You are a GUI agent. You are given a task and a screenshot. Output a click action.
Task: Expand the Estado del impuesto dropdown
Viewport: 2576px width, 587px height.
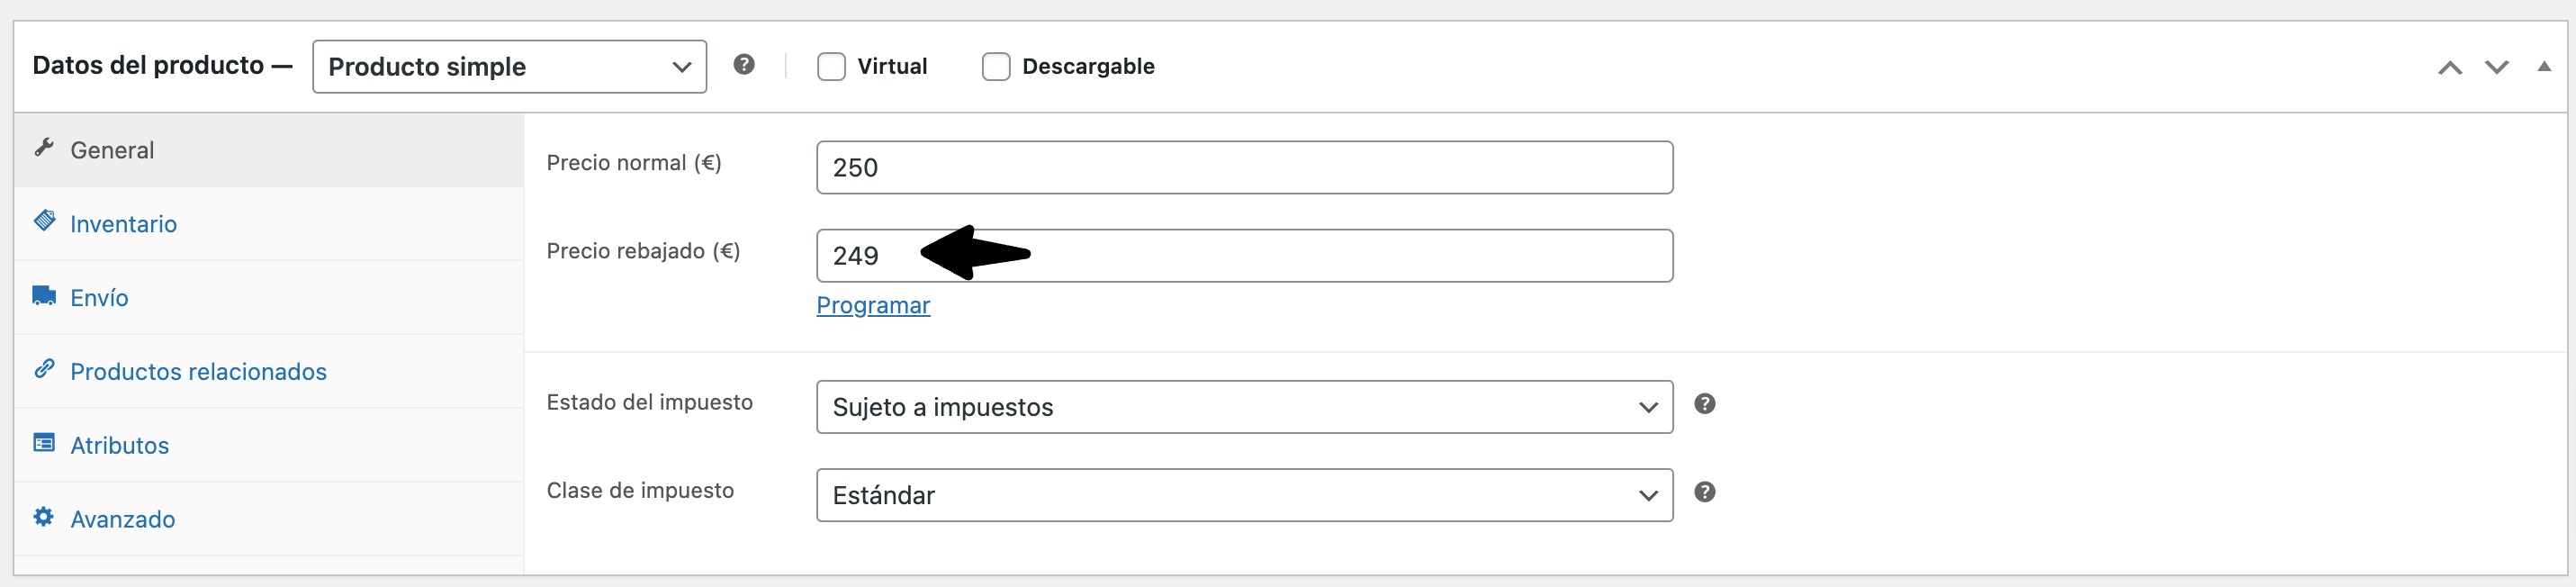[1244, 407]
